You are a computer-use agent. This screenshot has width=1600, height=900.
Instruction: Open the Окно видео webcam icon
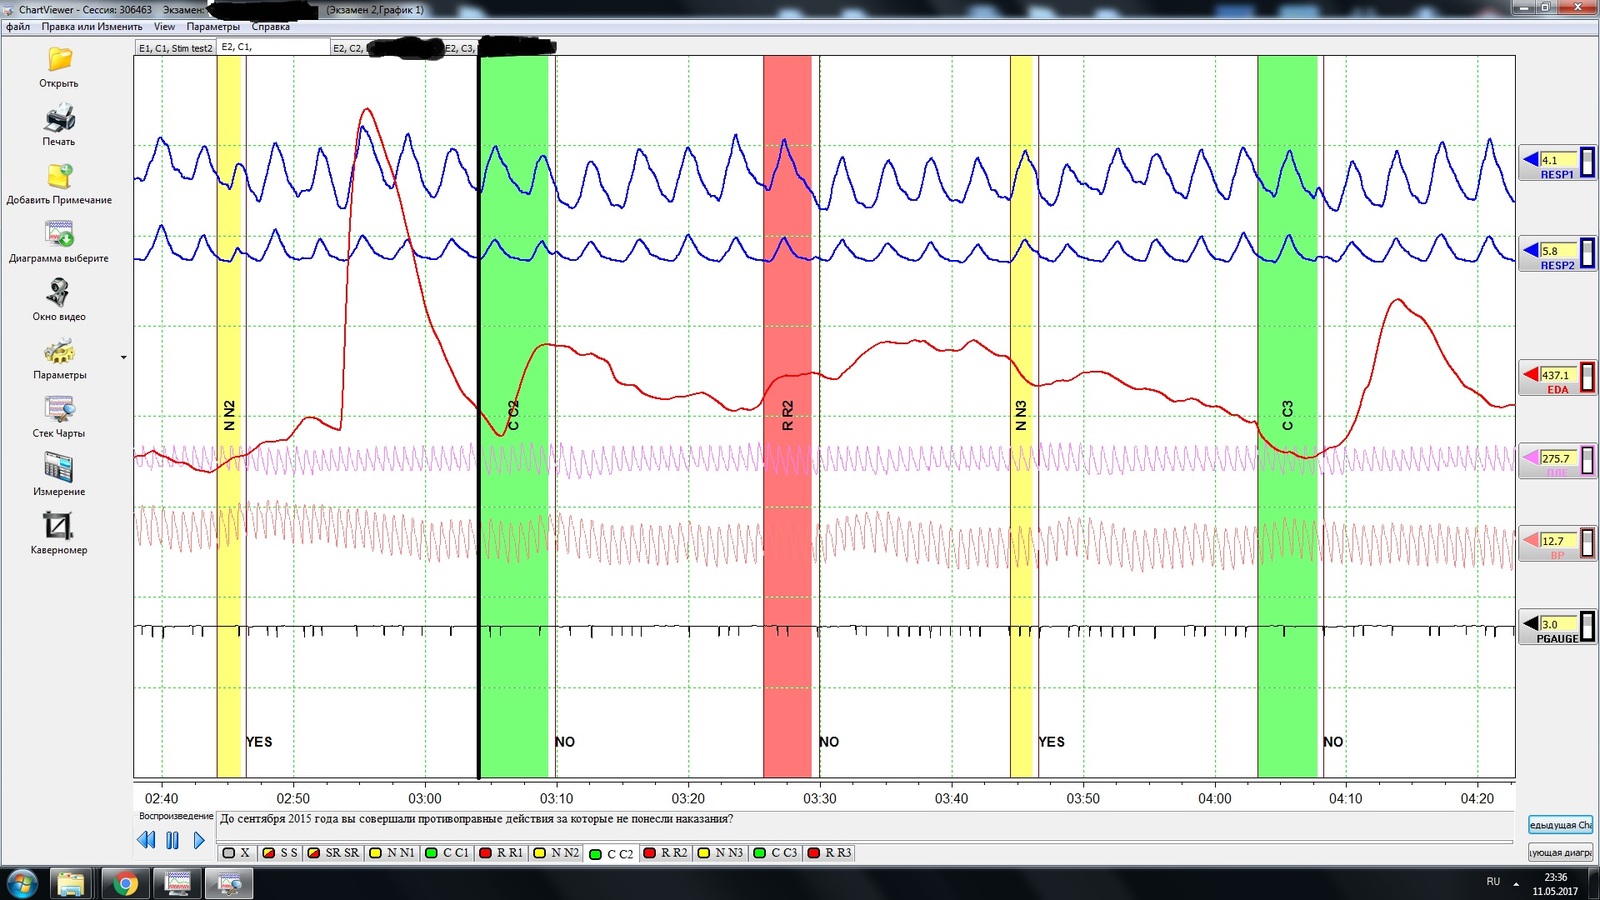point(59,292)
